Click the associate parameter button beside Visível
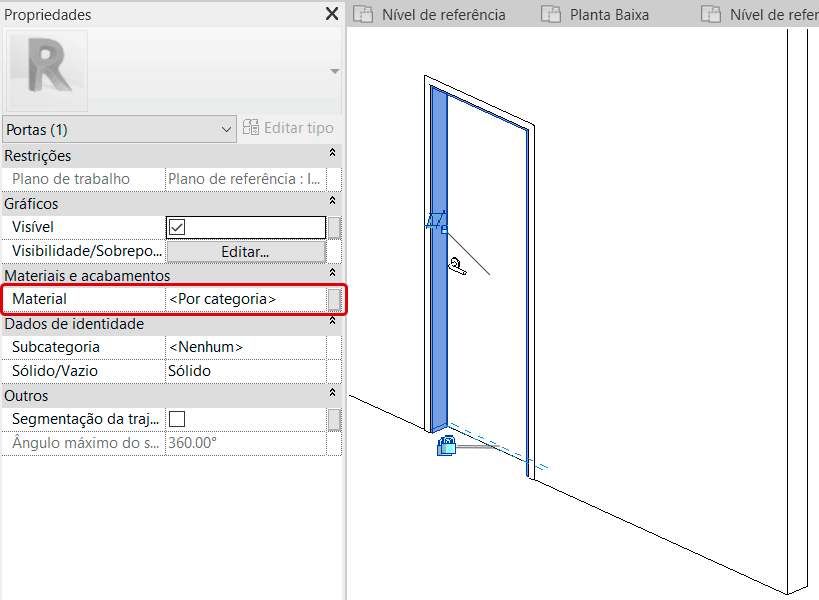The height and width of the screenshot is (600, 819). [x=334, y=227]
